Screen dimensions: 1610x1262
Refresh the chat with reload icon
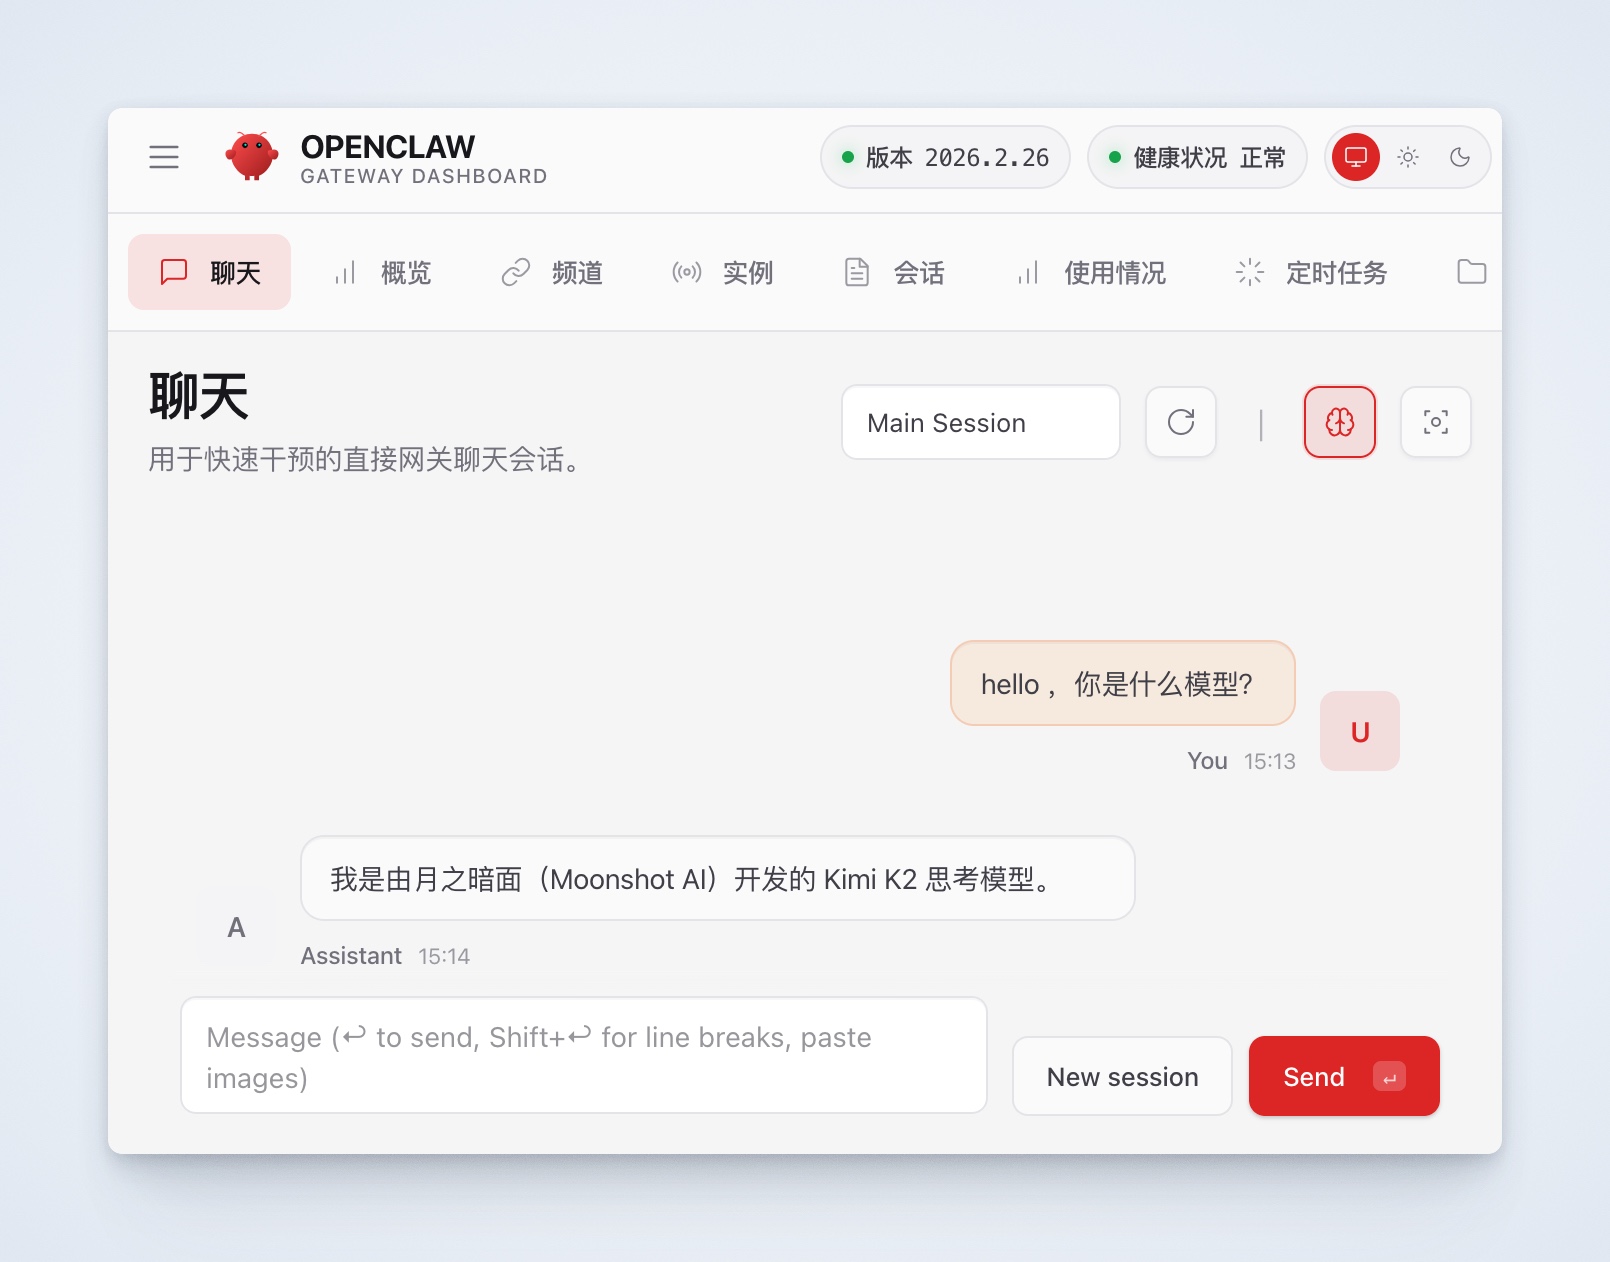1181,422
